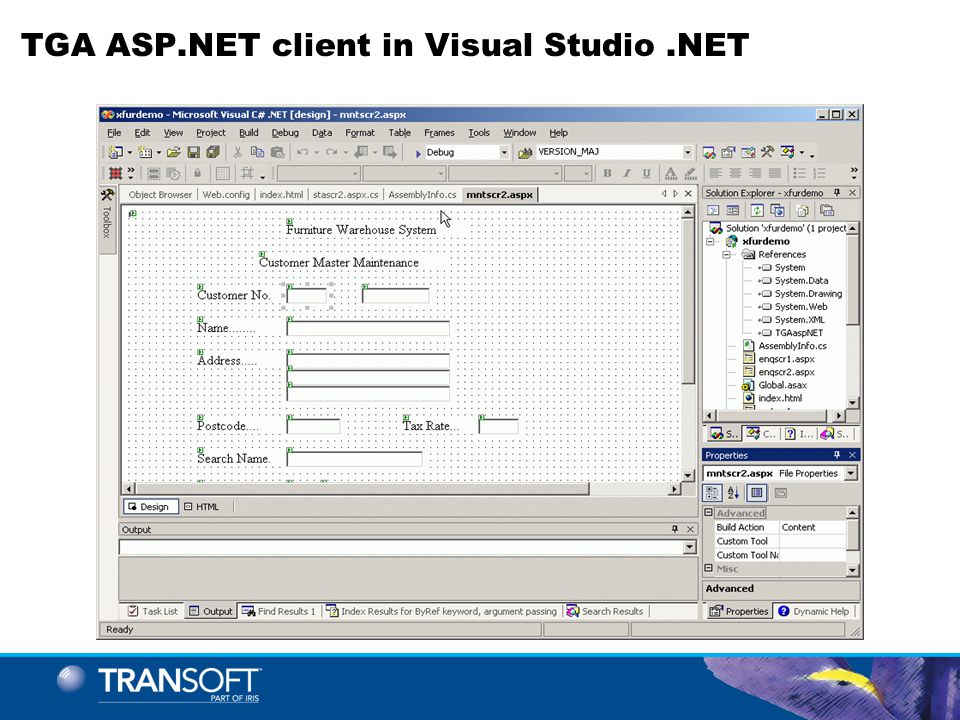Screen dimensions: 960x720
Task: Click the Undo arrow icon
Action: [x=302, y=152]
